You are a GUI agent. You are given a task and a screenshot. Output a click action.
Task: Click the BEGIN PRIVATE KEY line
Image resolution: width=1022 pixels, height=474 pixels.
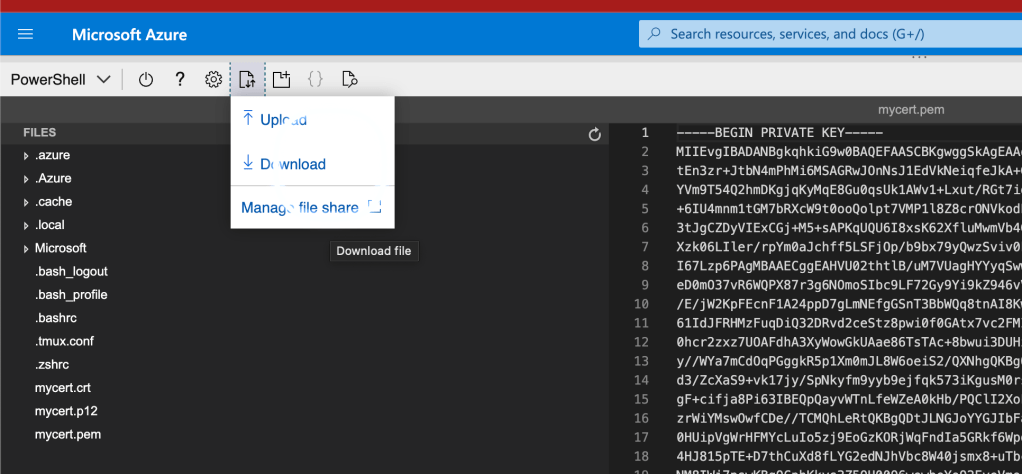780,133
